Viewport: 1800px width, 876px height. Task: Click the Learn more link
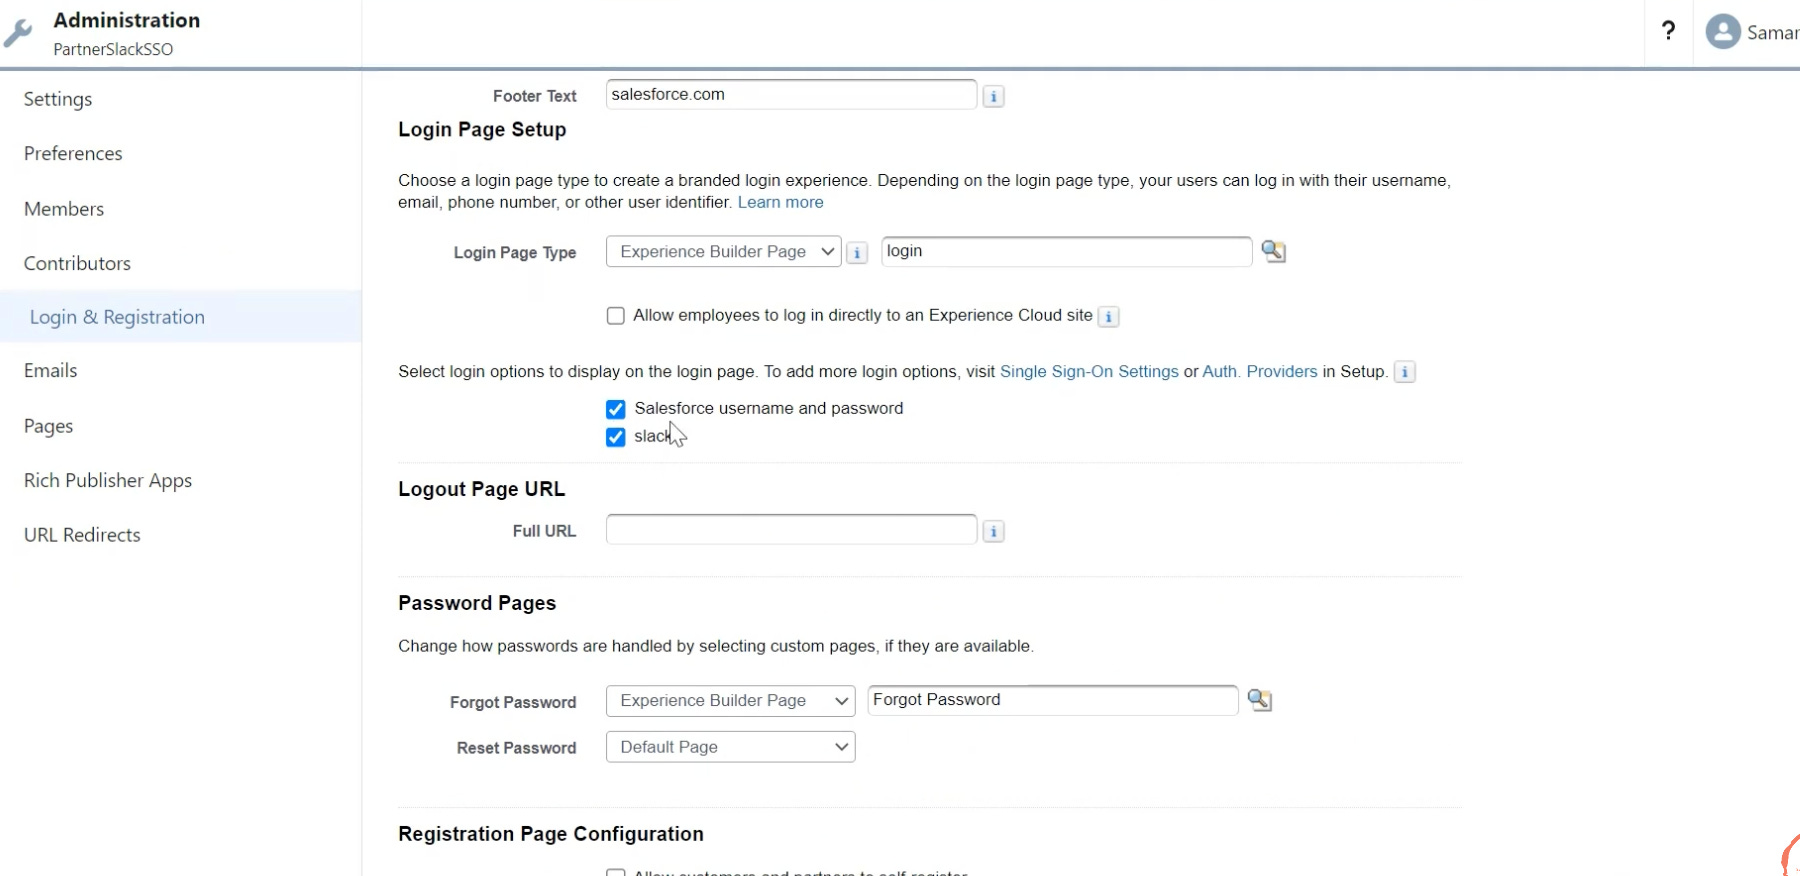point(781,202)
